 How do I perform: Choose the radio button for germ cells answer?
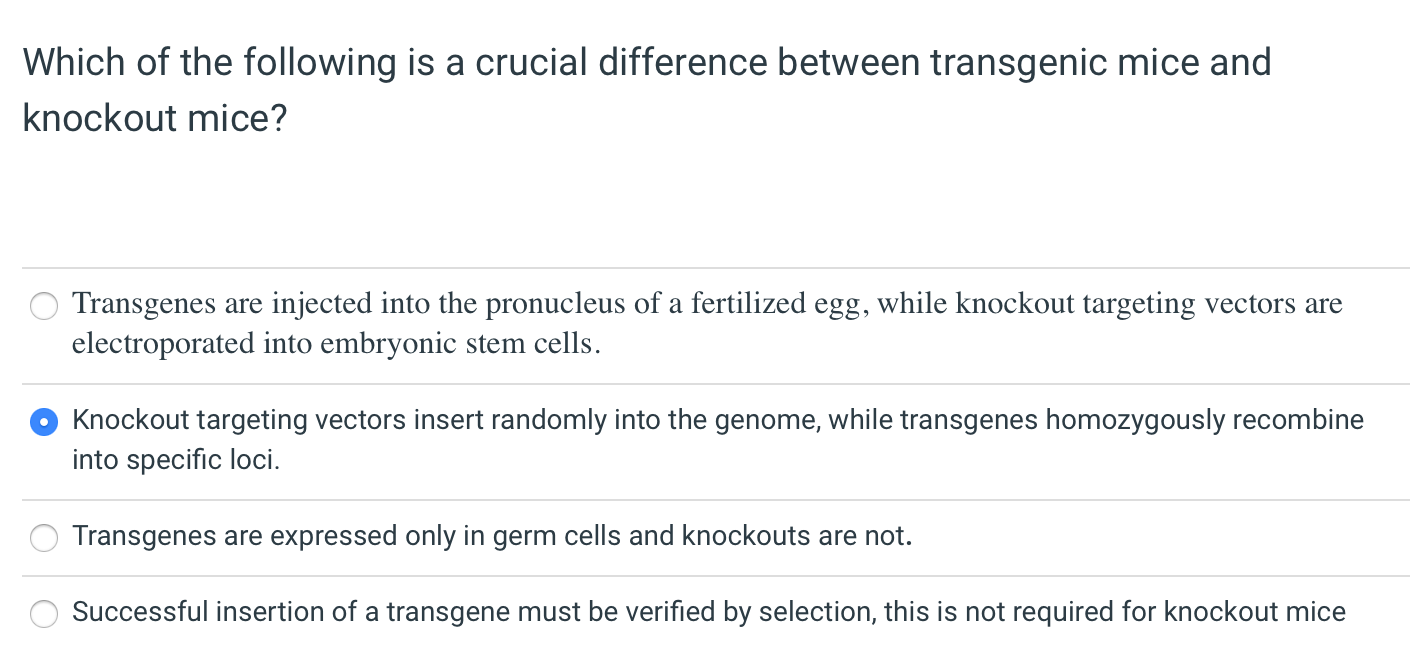coord(44,538)
